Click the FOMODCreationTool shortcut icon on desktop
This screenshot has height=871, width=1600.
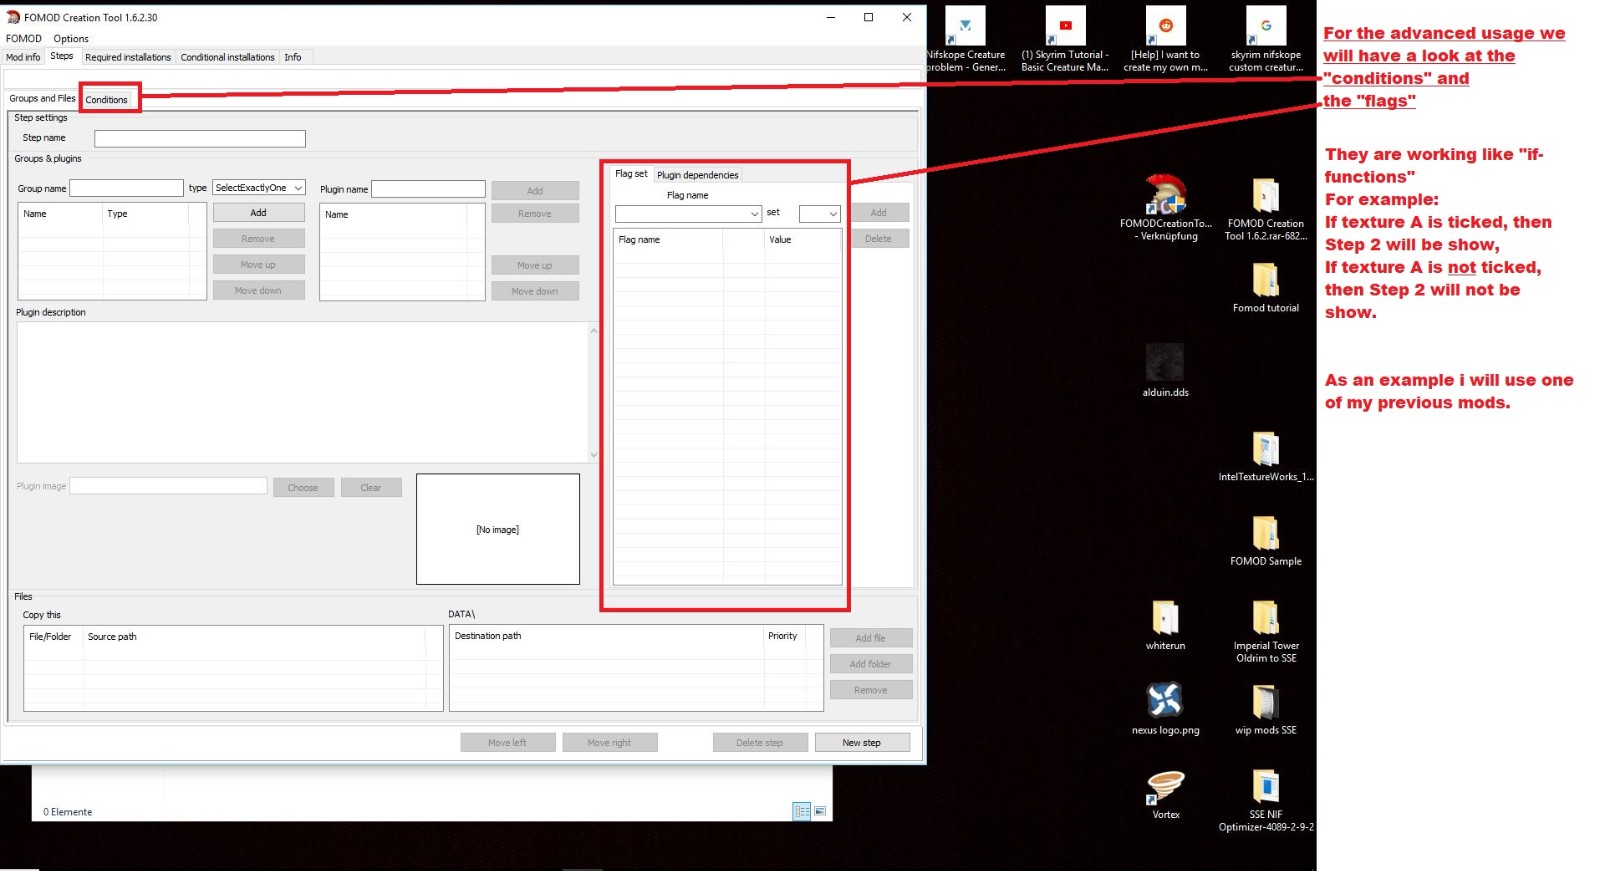click(x=1165, y=196)
